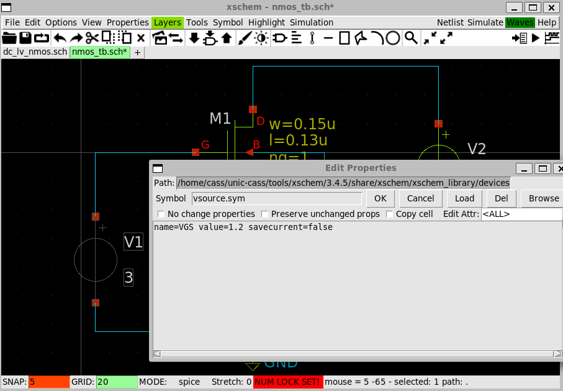Screen dimensions: 563x391
Task: Select the nmos_tb.sch* tab
Action: (99, 52)
